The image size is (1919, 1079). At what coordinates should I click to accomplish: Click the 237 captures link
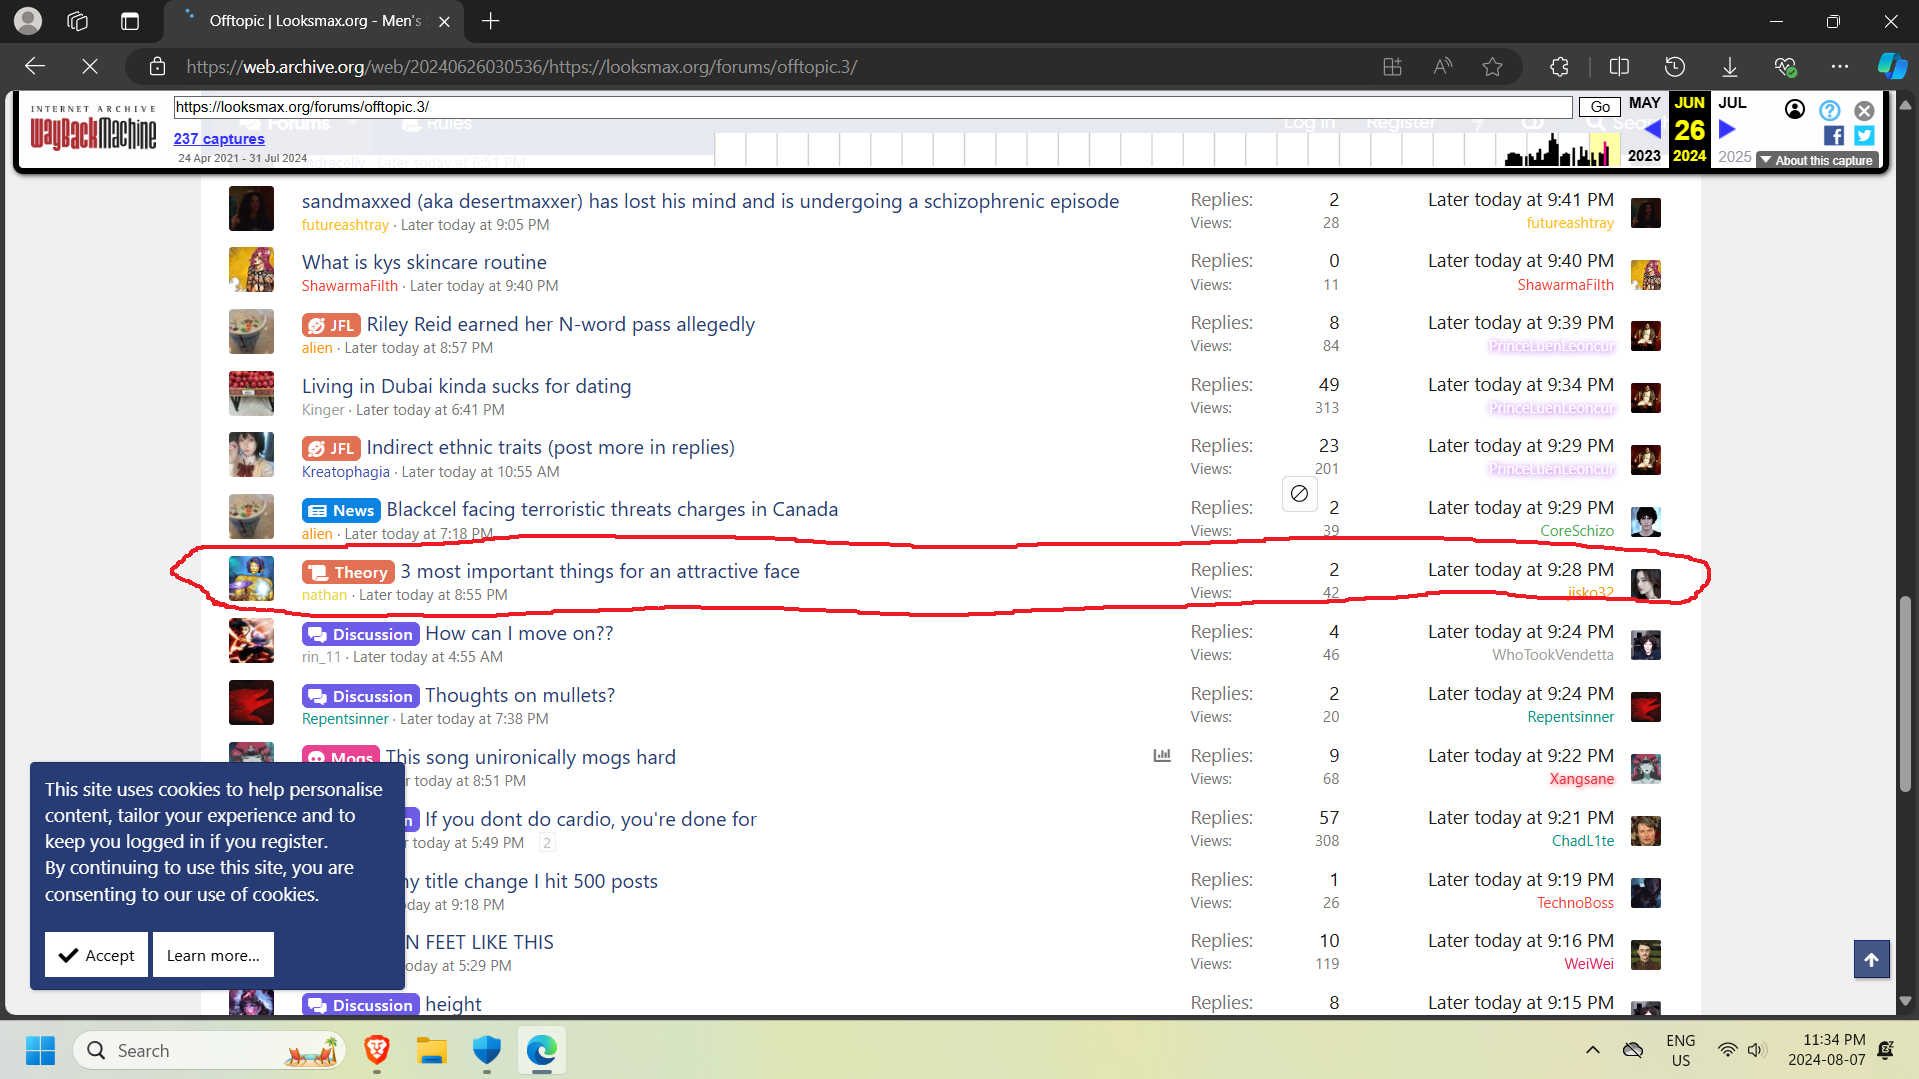(219, 139)
